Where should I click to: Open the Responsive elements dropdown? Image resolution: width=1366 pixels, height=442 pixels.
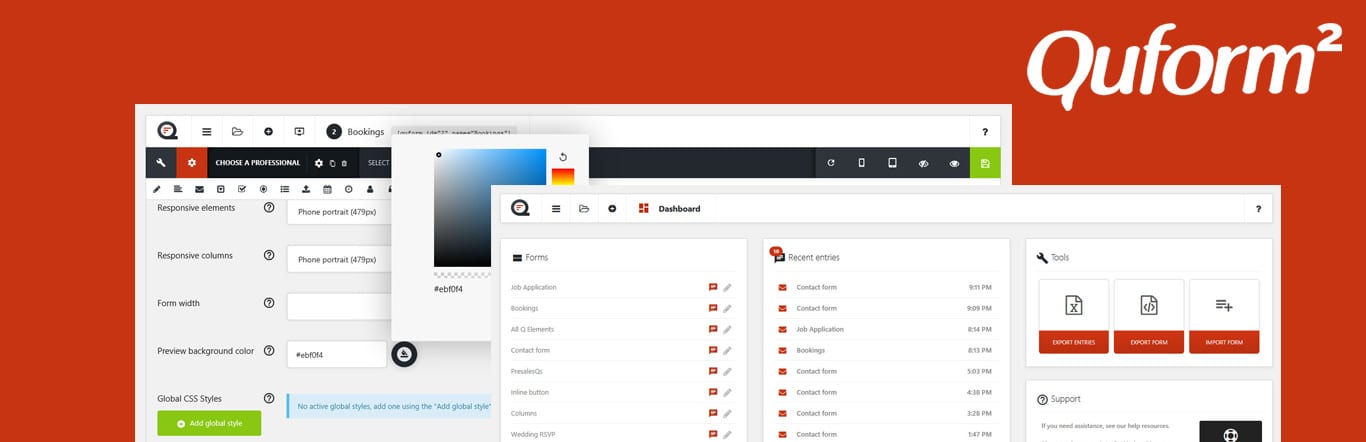(x=339, y=212)
